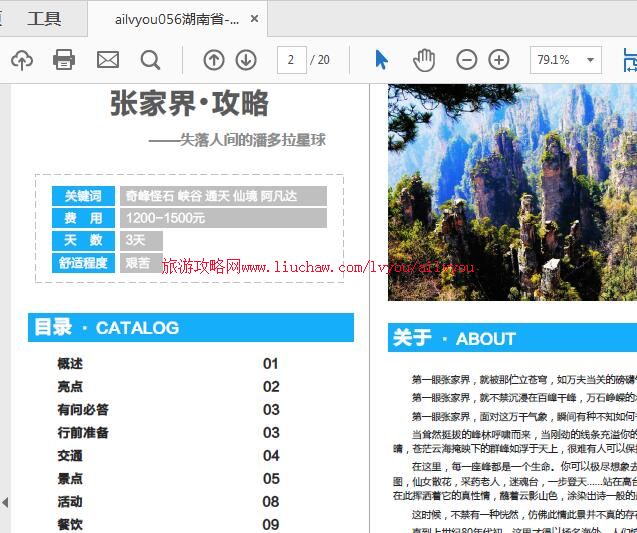Send file by email envelope icon
The width and height of the screenshot is (637, 533).
point(107,60)
